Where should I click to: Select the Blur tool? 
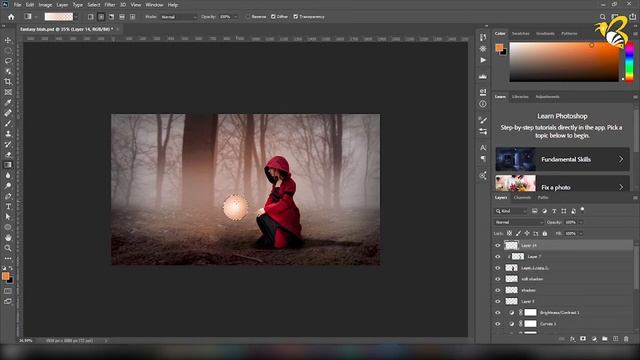tap(8, 176)
